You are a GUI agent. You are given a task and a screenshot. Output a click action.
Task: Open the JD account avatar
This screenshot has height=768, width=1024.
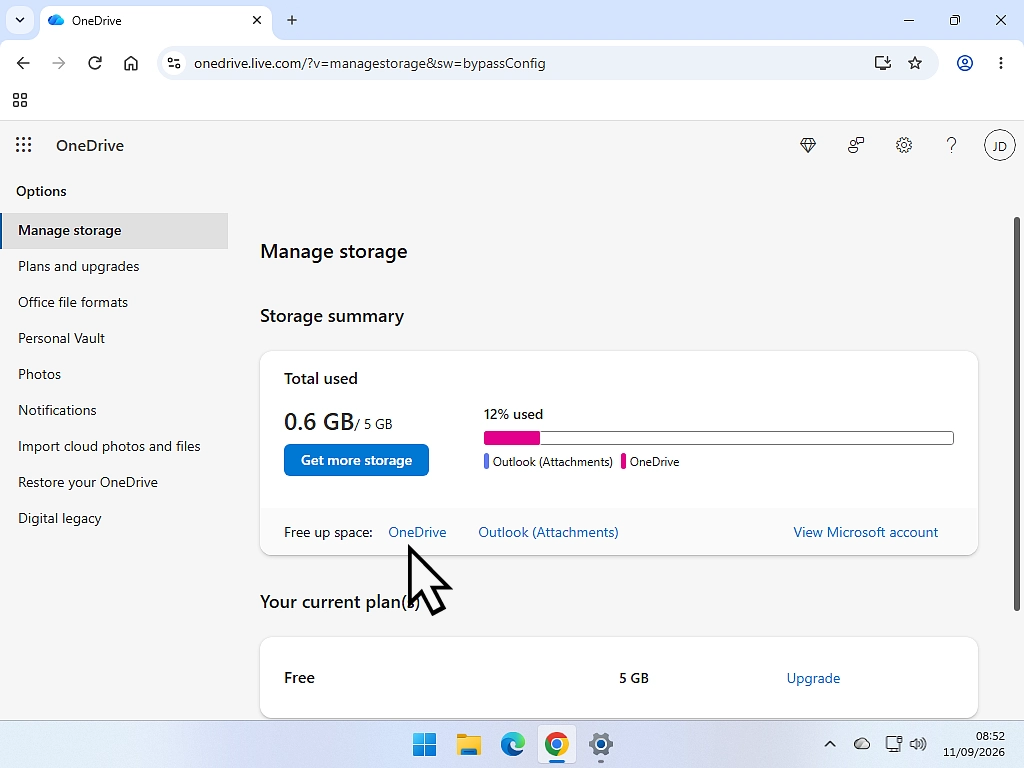[x=999, y=146]
